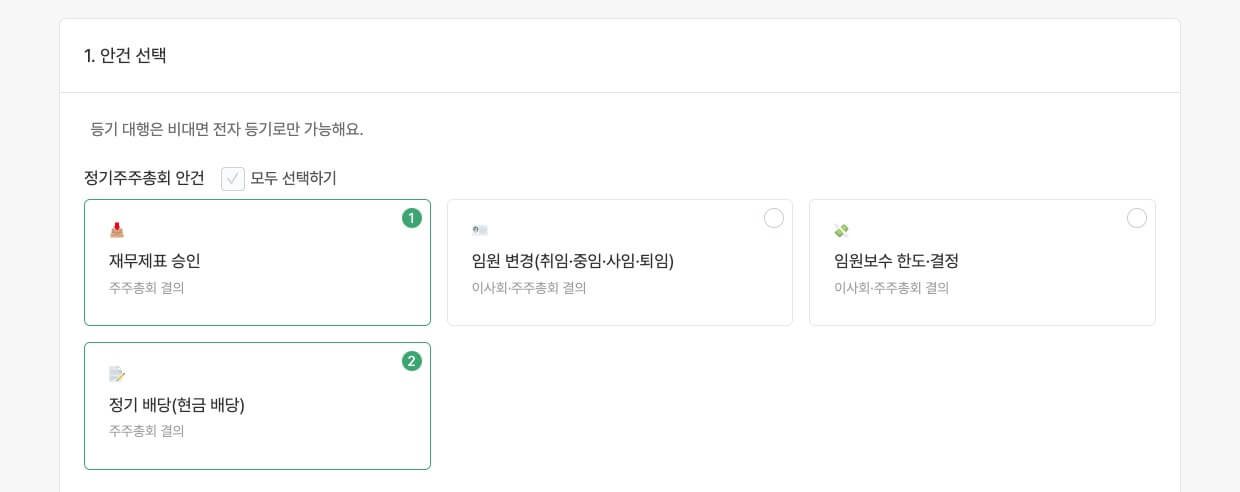
Task: Select the empty circle on 임원보수 한도·결정 card
Action: (x=1137, y=218)
